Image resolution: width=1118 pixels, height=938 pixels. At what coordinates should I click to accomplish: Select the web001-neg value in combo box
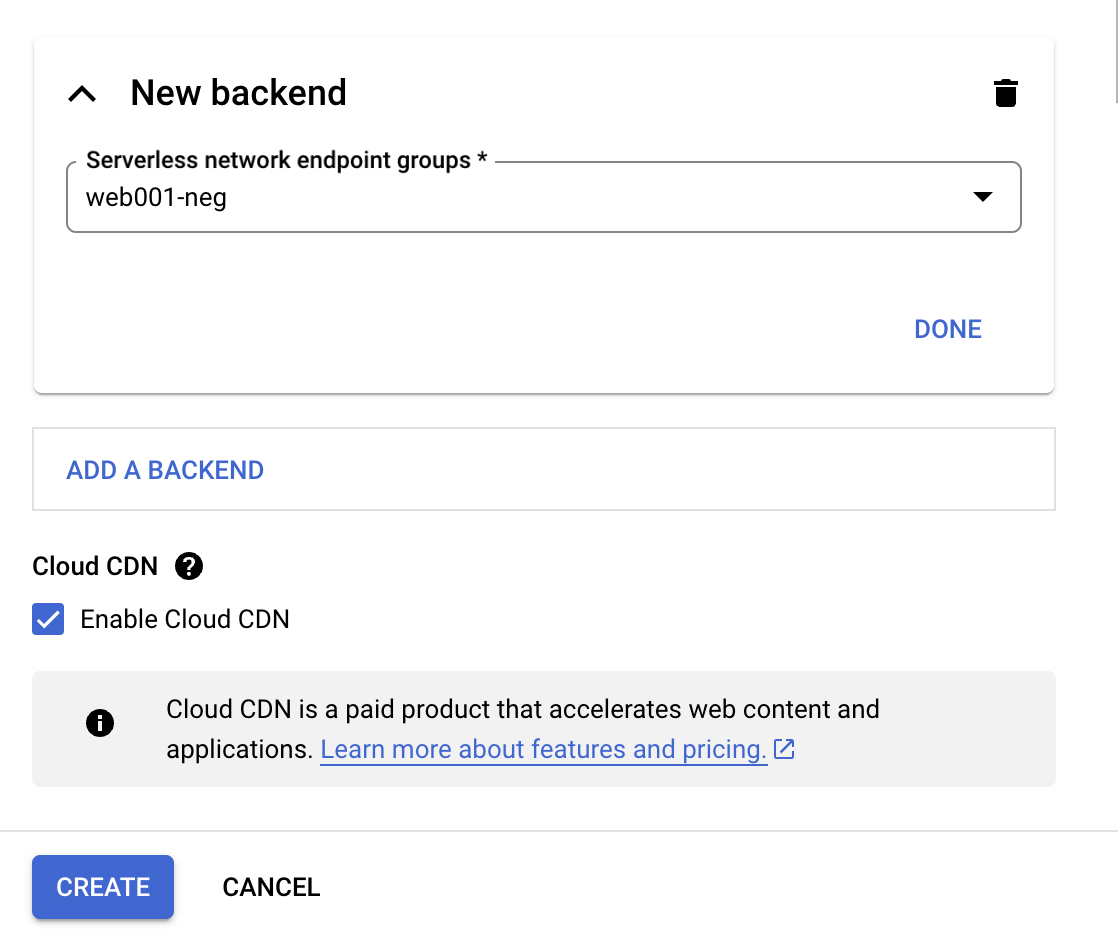tap(157, 197)
